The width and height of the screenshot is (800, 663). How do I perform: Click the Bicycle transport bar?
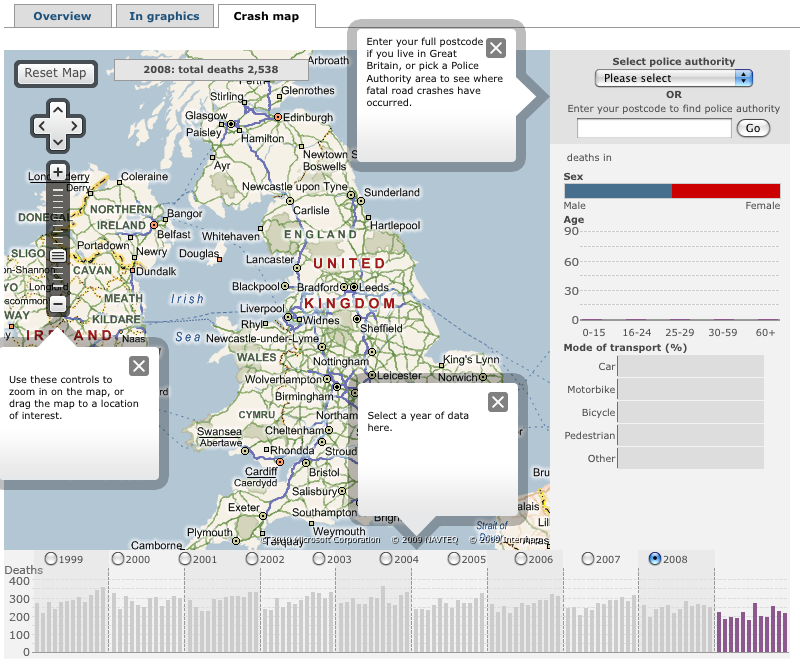point(690,412)
